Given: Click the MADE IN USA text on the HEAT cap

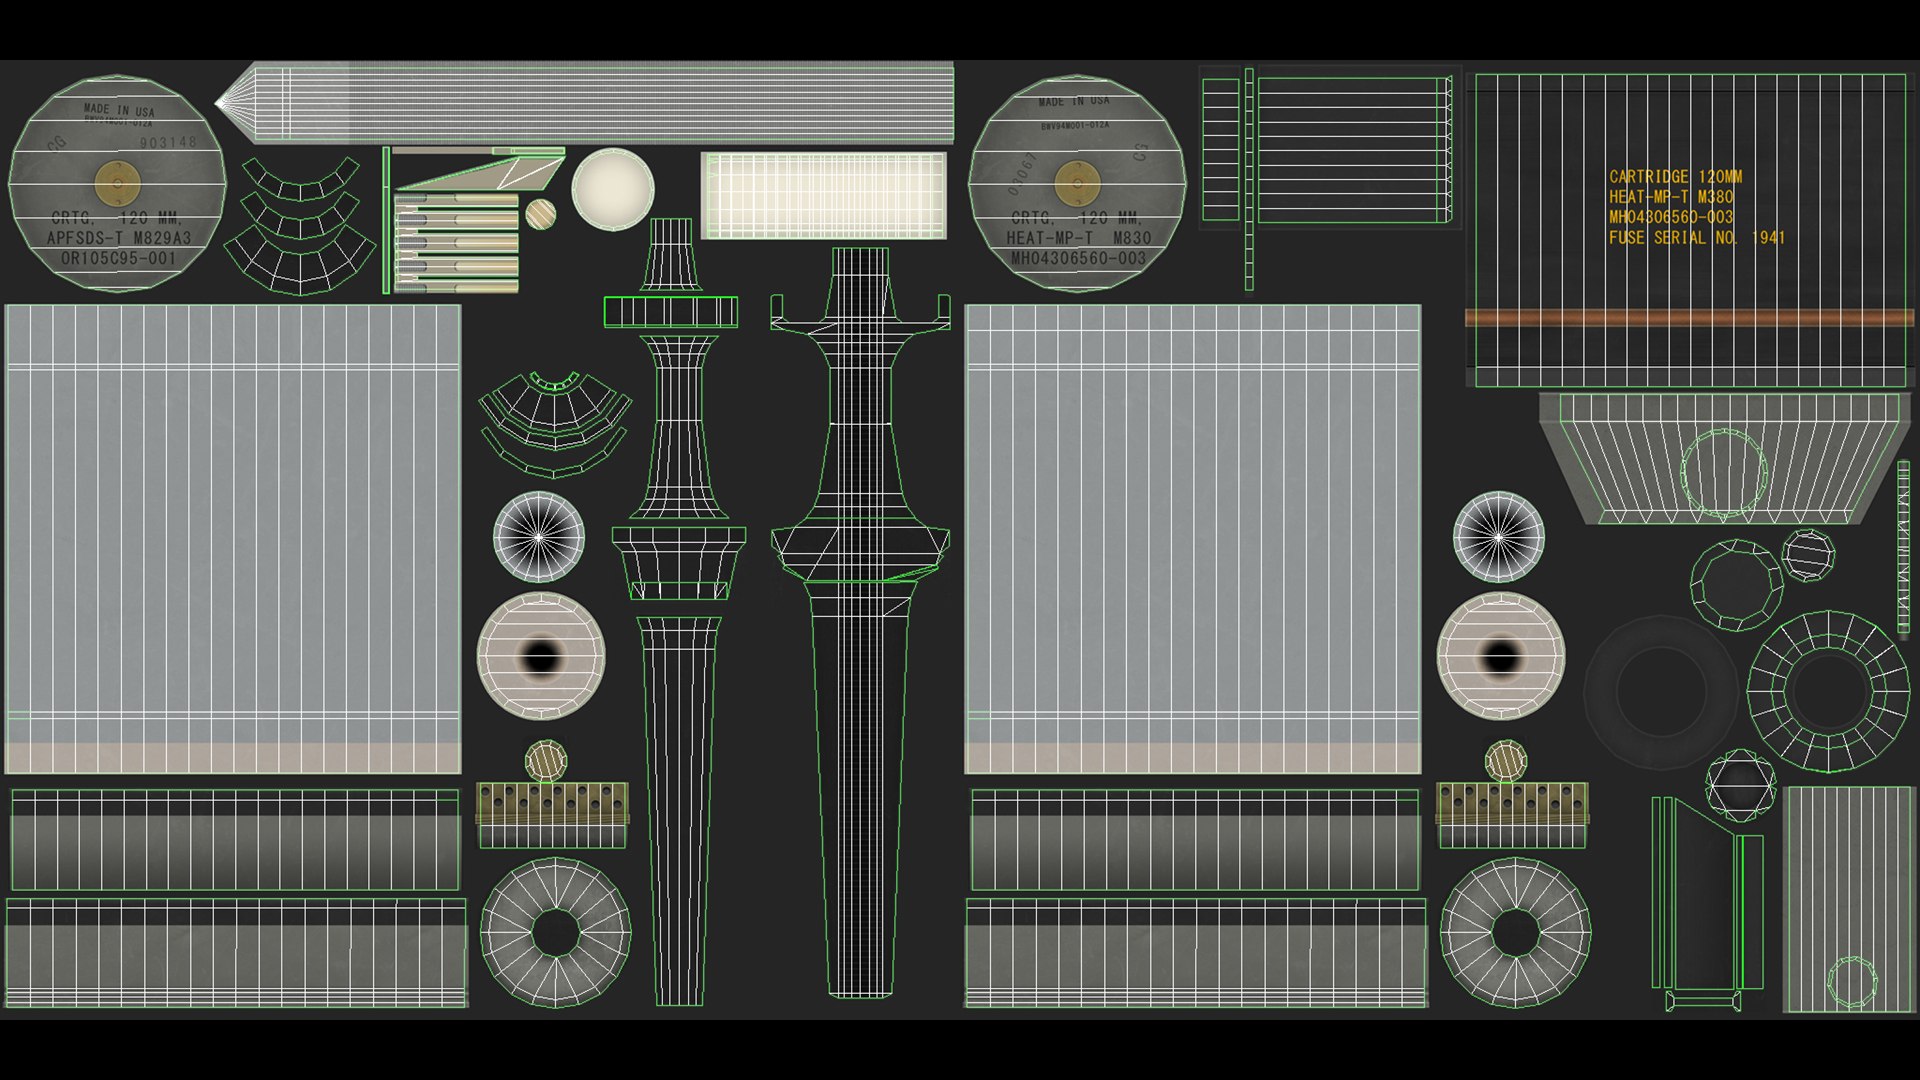Looking at the screenshot, I should pyautogui.click(x=1073, y=102).
